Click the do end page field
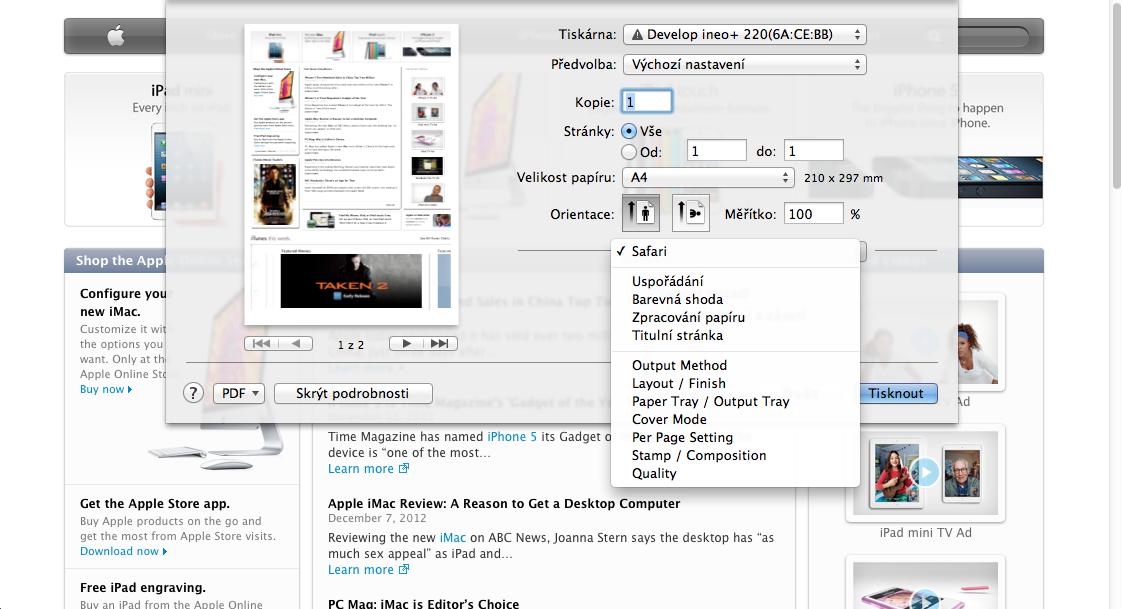This screenshot has width=1122, height=609. (814, 151)
